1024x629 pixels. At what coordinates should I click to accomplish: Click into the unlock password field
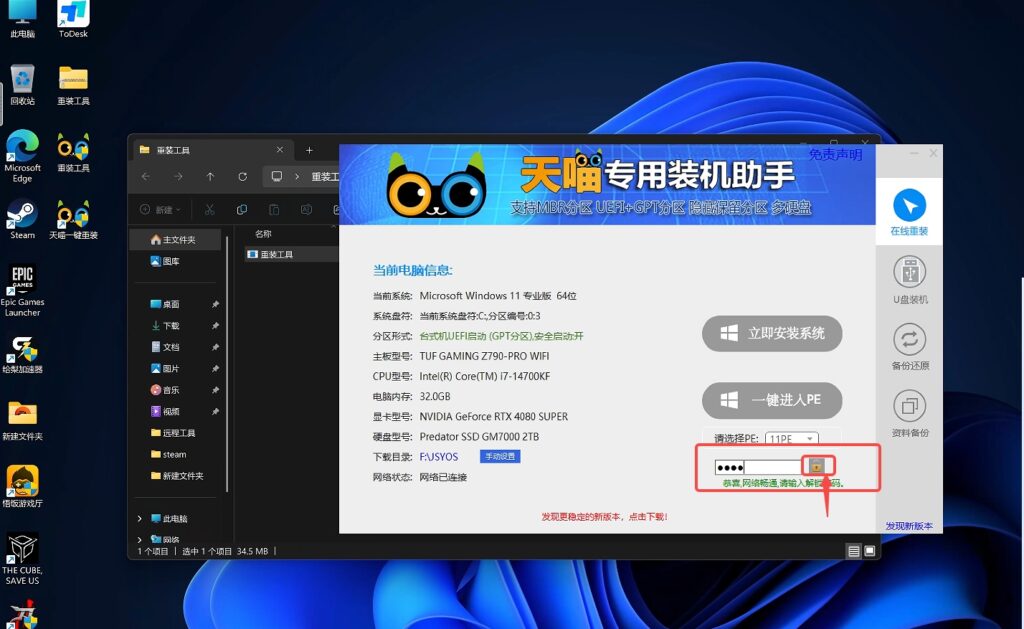pyautogui.click(x=770, y=467)
